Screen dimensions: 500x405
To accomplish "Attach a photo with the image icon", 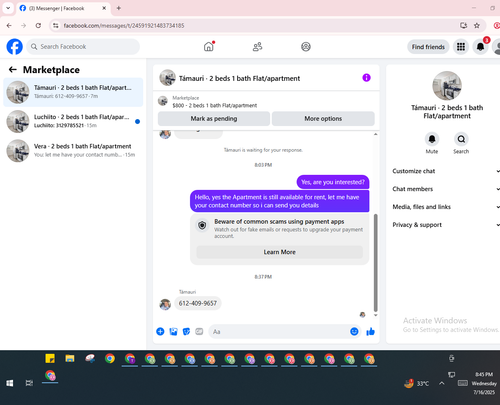I will coord(173,331).
